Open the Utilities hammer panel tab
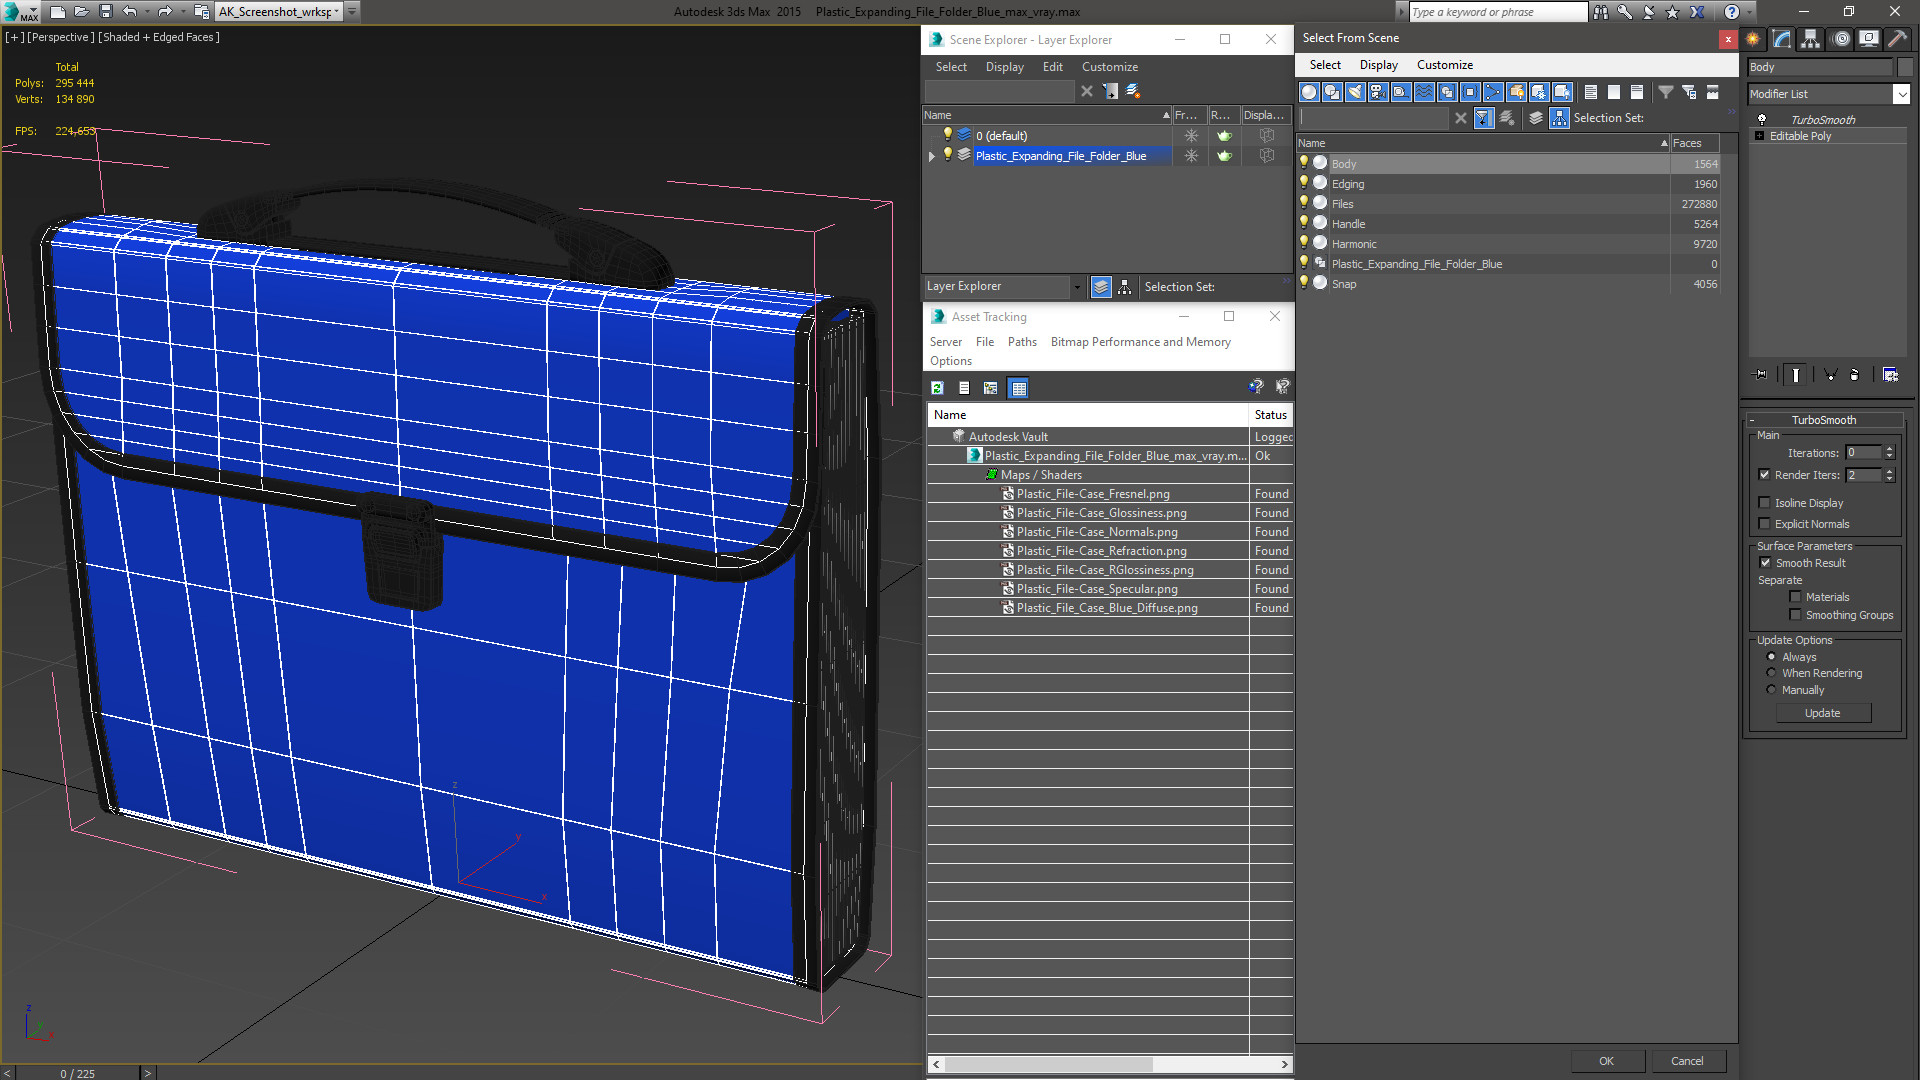Image resolution: width=1920 pixels, height=1080 pixels. [x=1897, y=39]
